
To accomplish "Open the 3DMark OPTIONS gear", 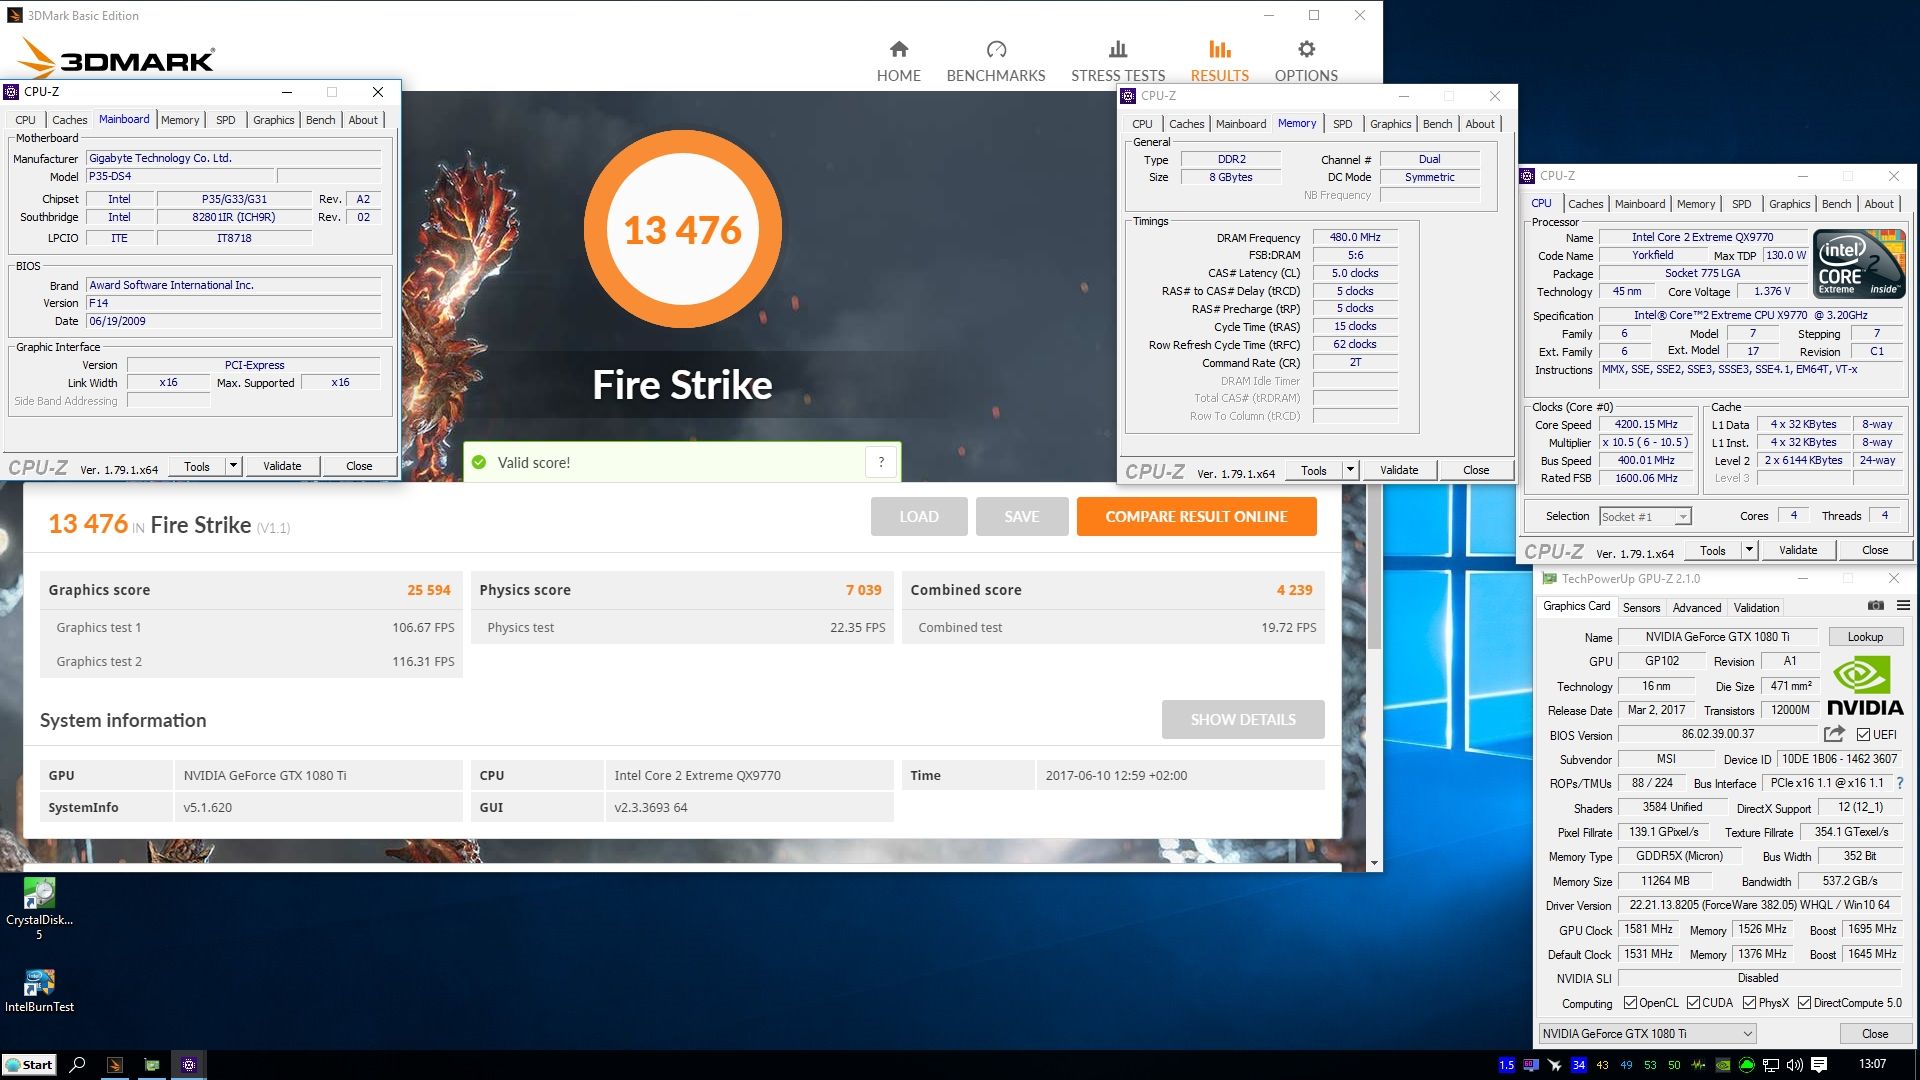I will click(x=1306, y=50).
